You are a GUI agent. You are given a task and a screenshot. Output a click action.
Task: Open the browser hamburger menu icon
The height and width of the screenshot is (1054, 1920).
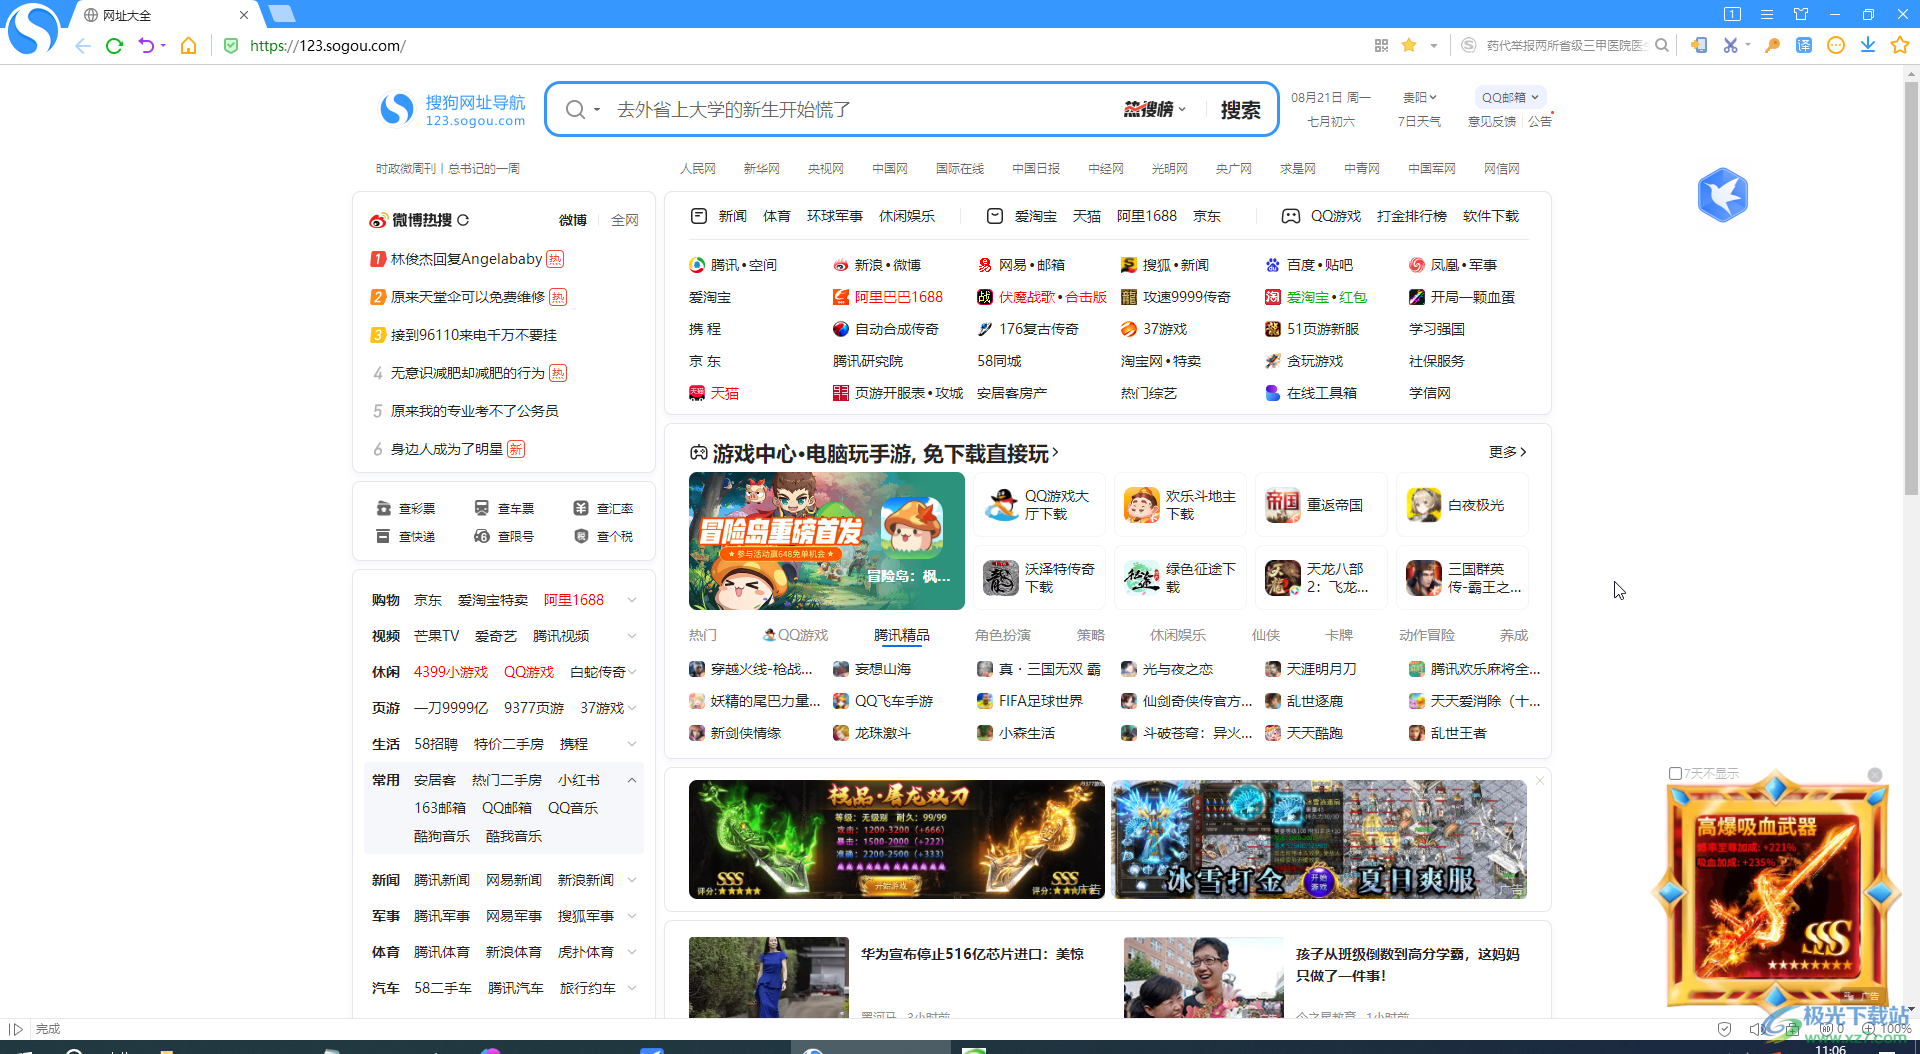(x=1767, y=14)
